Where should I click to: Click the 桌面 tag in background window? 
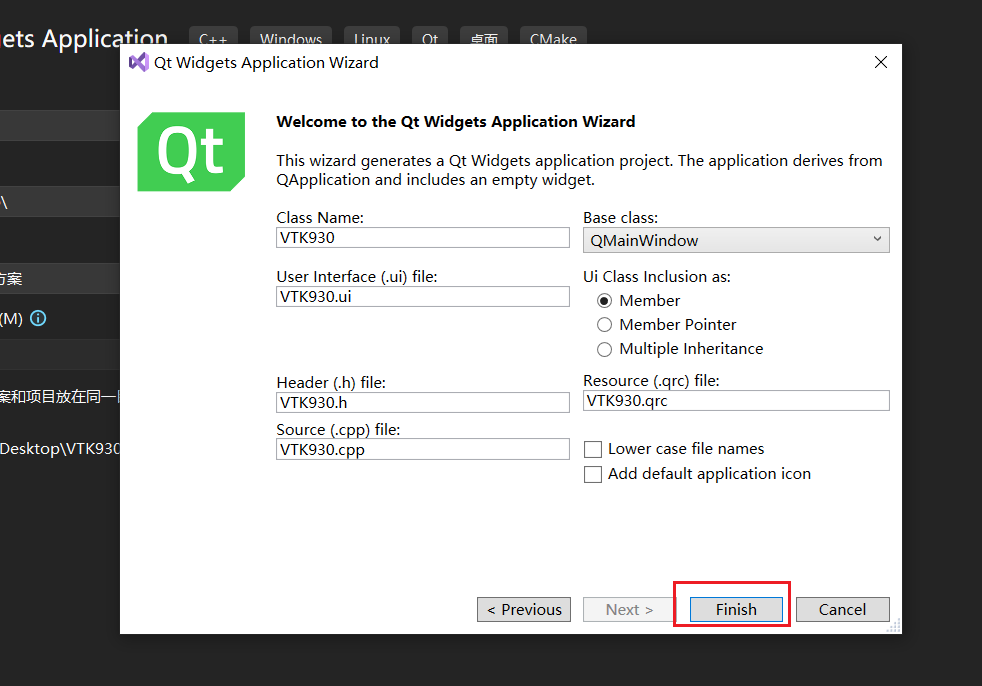coord(483,36)
